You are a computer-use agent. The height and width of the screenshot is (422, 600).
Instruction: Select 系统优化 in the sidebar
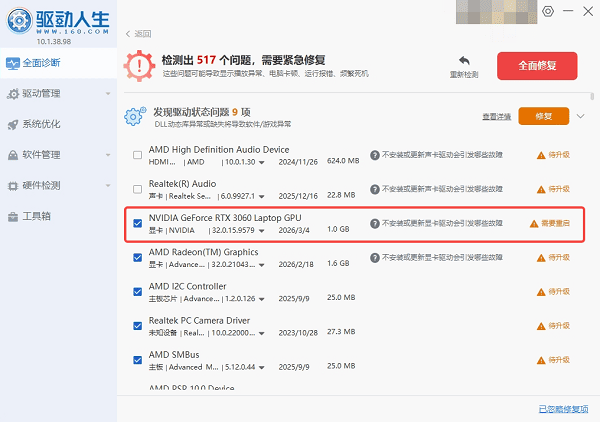coord(39,125)
